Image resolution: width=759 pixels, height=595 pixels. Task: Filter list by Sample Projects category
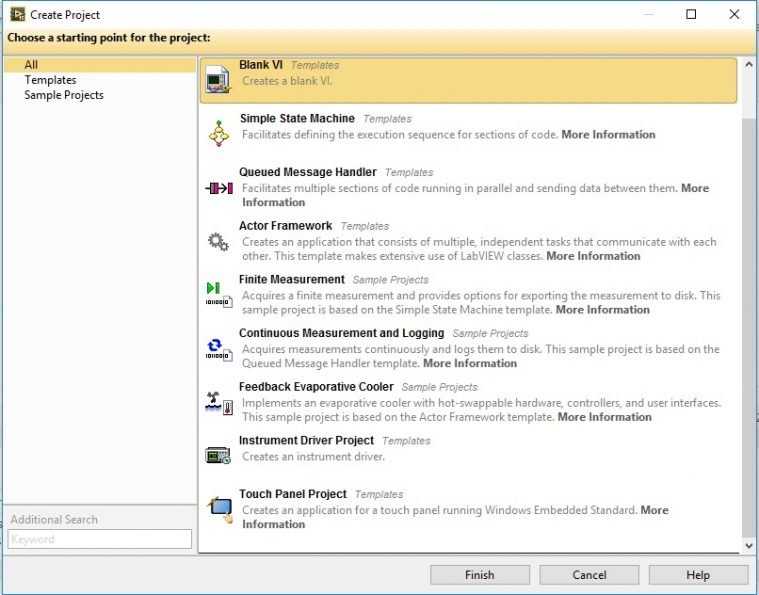(64, 95)
